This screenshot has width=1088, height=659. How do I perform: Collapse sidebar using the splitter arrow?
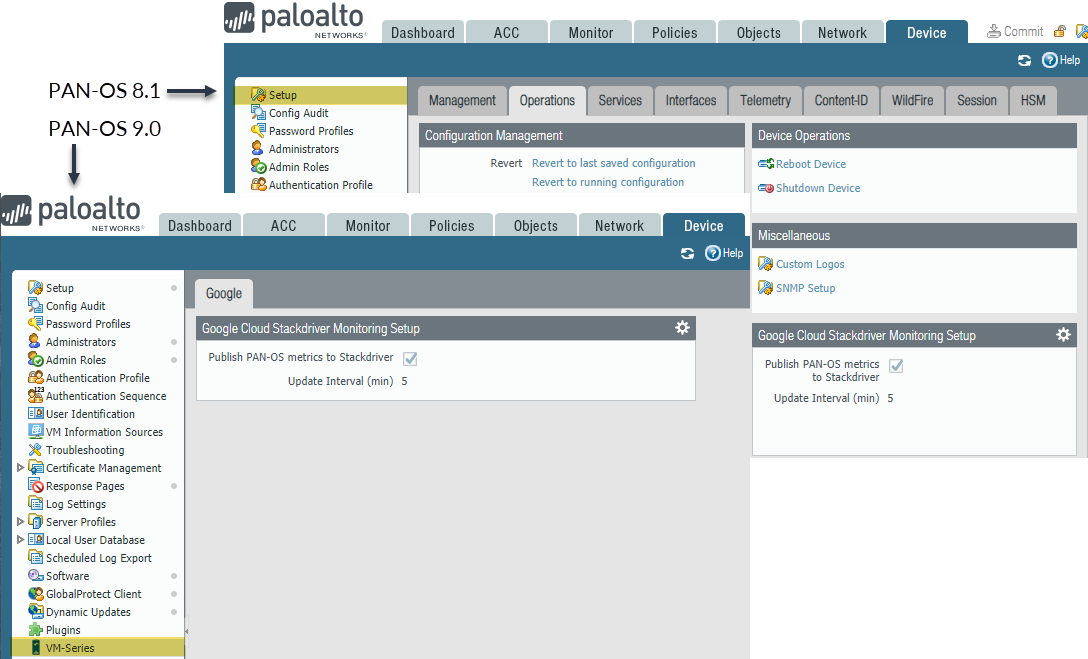coord(187,631)
